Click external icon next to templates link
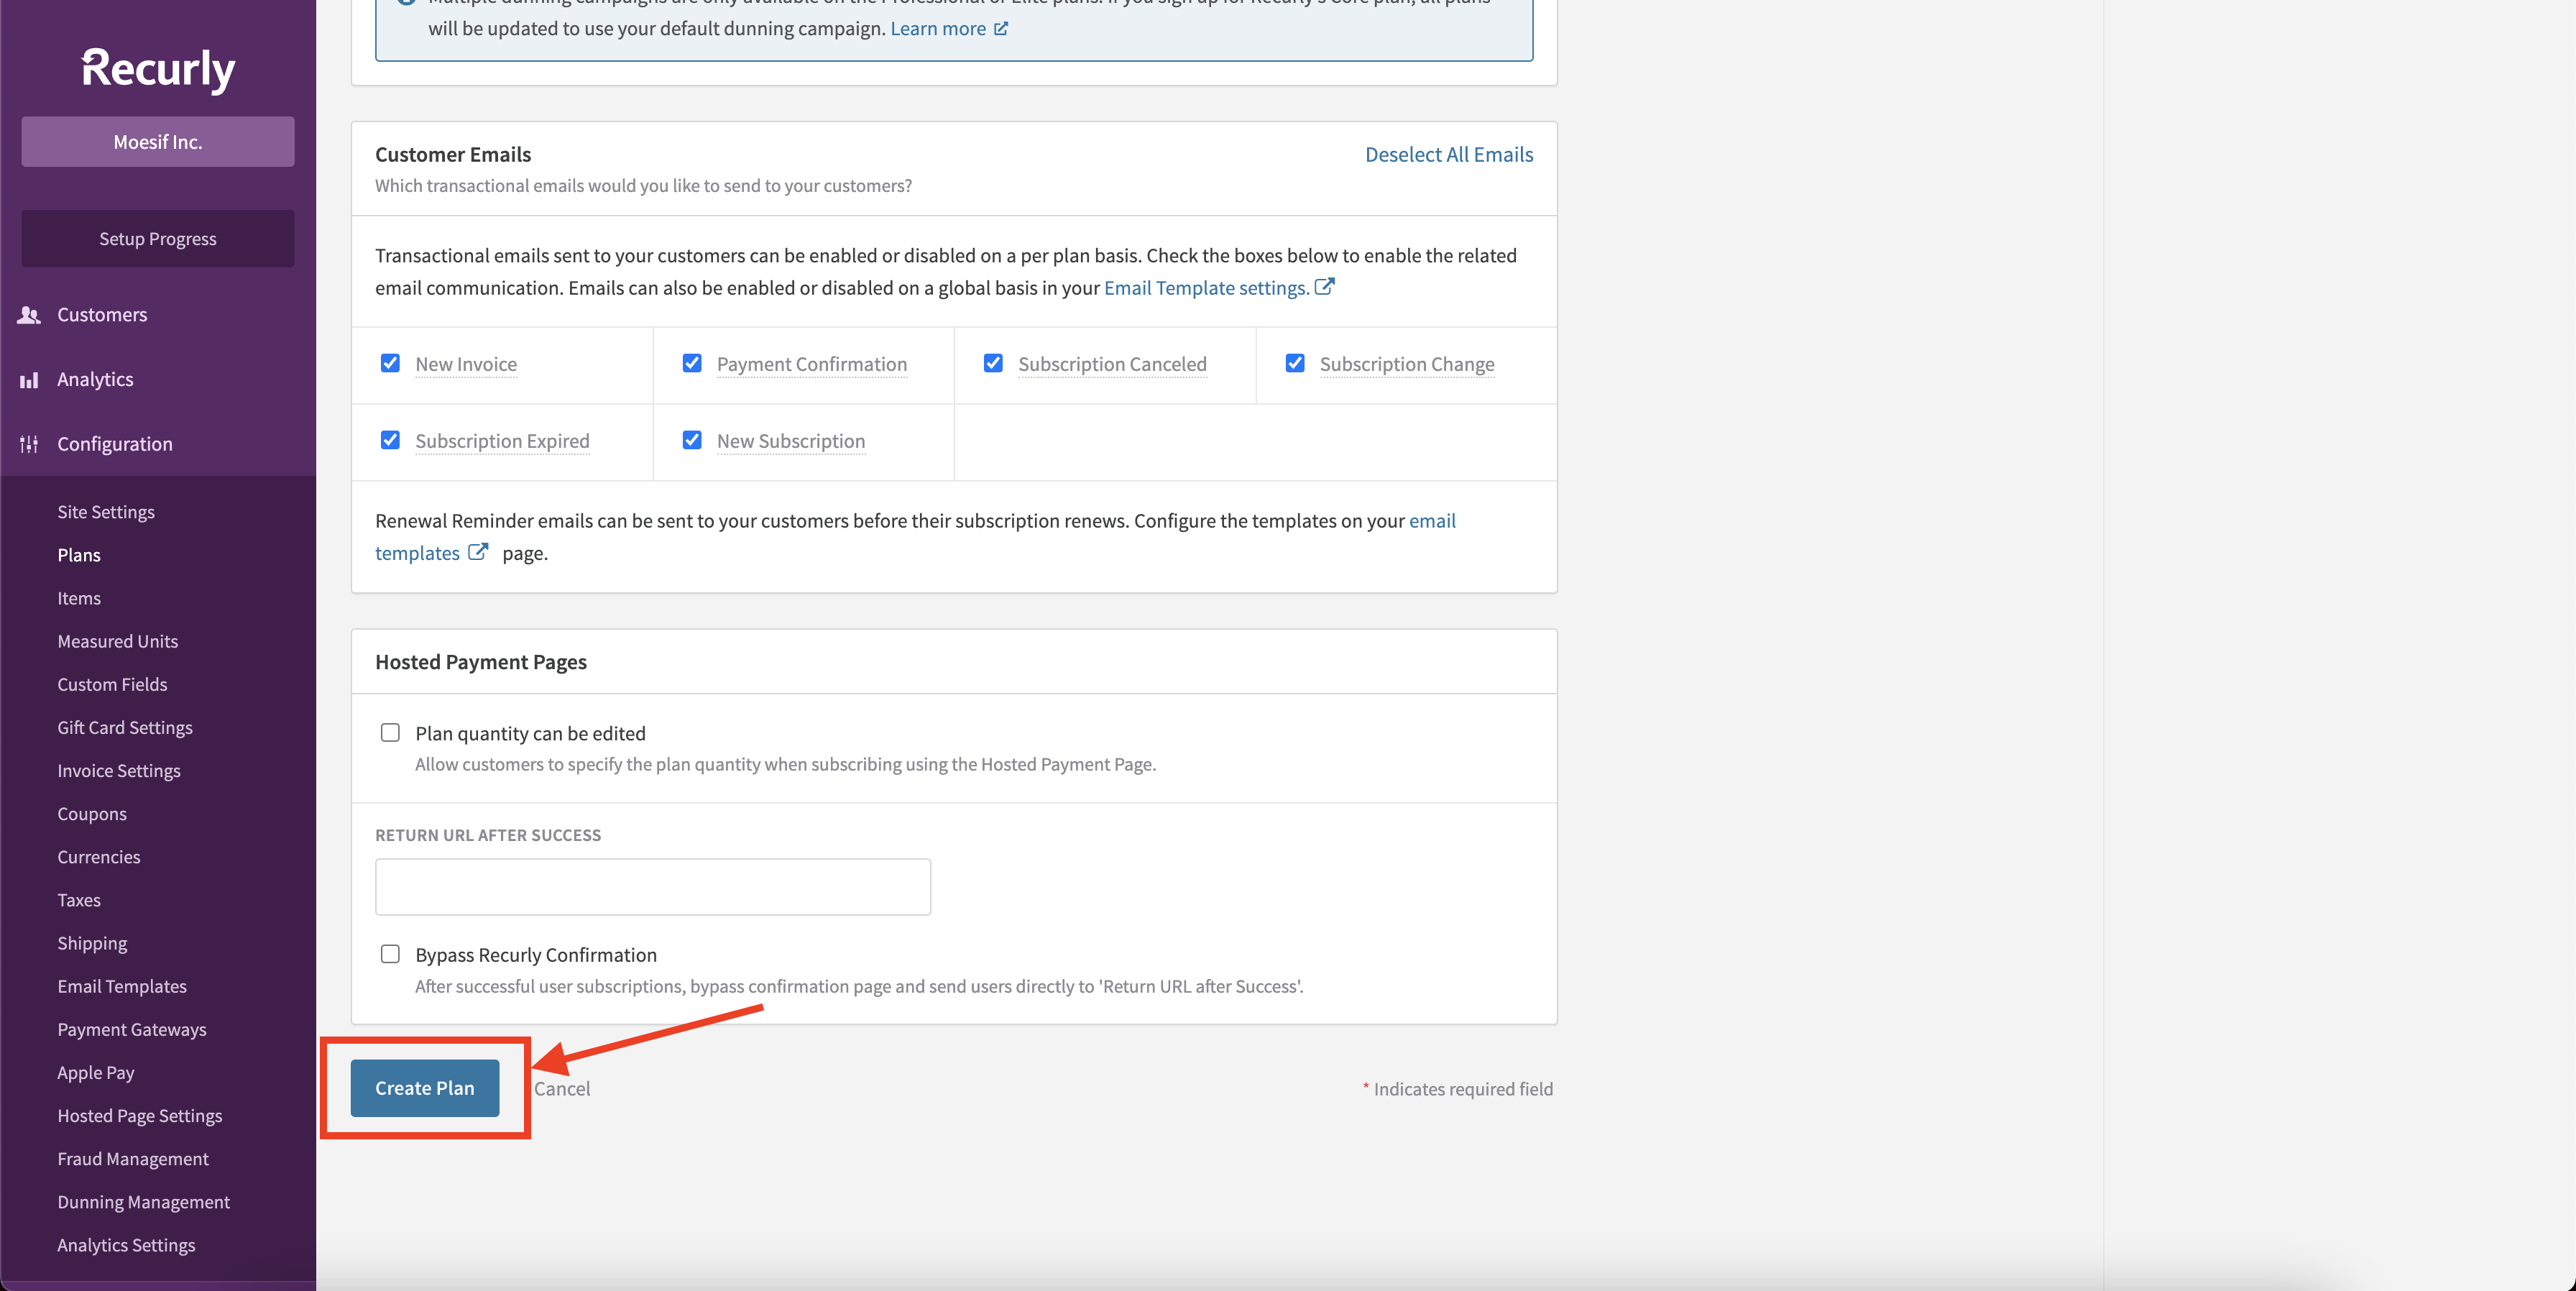The image size is (2576, 1291). 478,552
